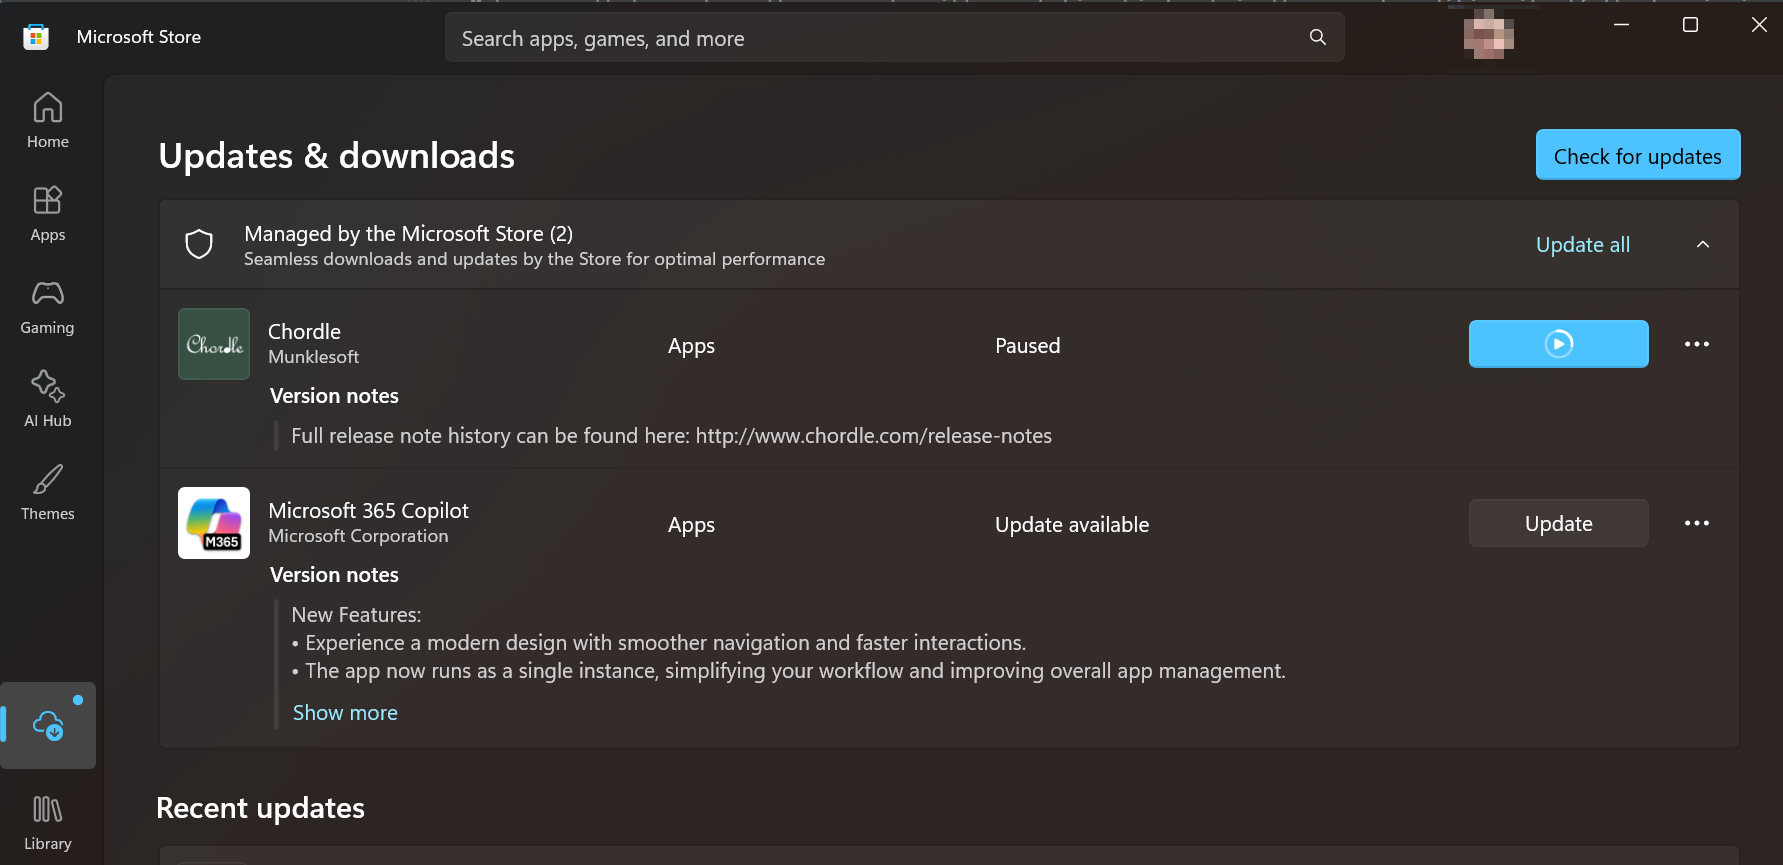Maximize the Microsoft Store window
Screen dimensions: 1783x865
point(1690,25)
